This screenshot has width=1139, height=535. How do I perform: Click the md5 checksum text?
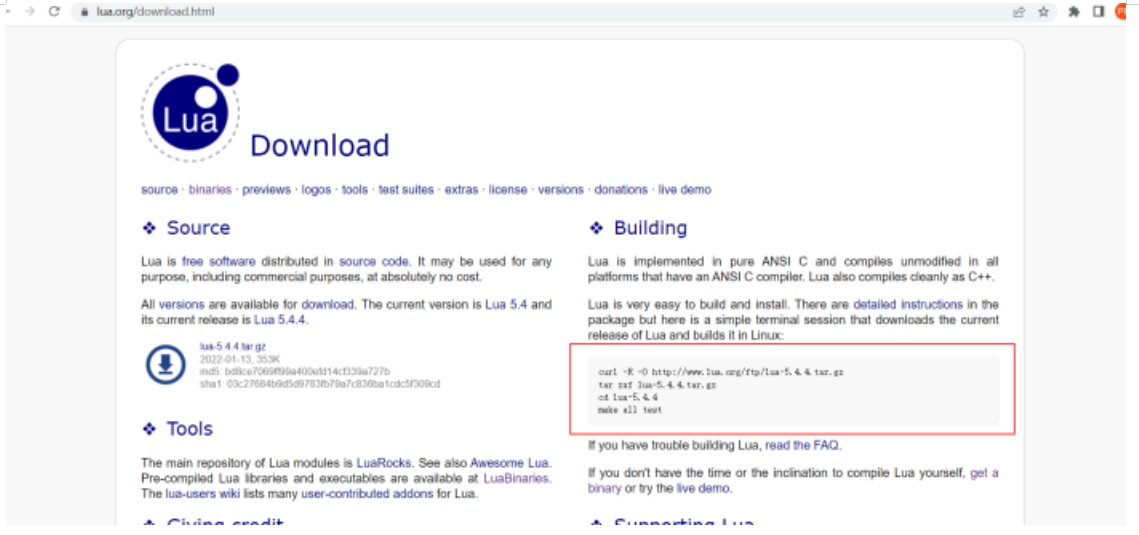[295, 371]
